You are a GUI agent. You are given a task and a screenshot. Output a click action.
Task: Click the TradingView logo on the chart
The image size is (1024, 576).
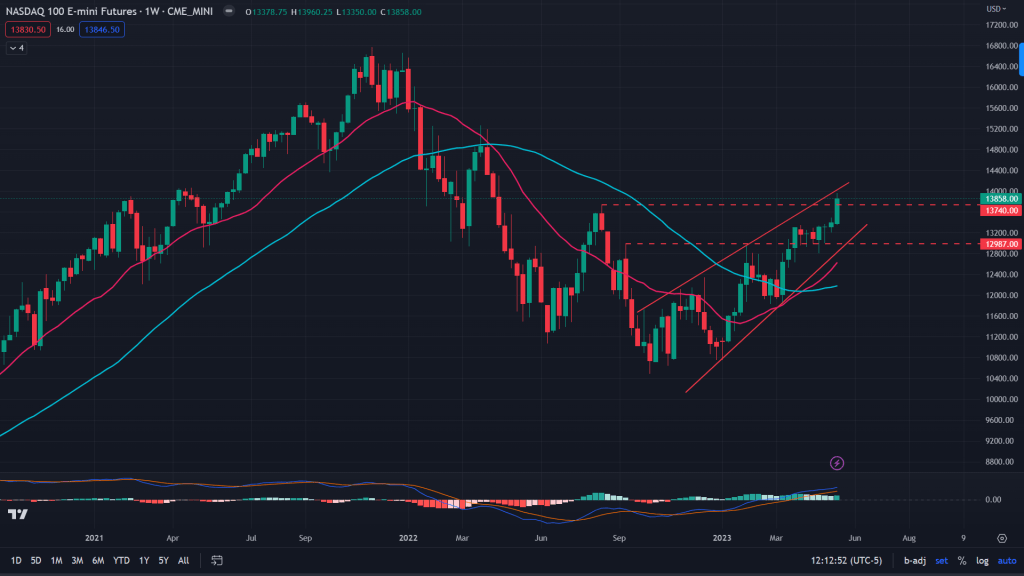(x=17, y=514)
